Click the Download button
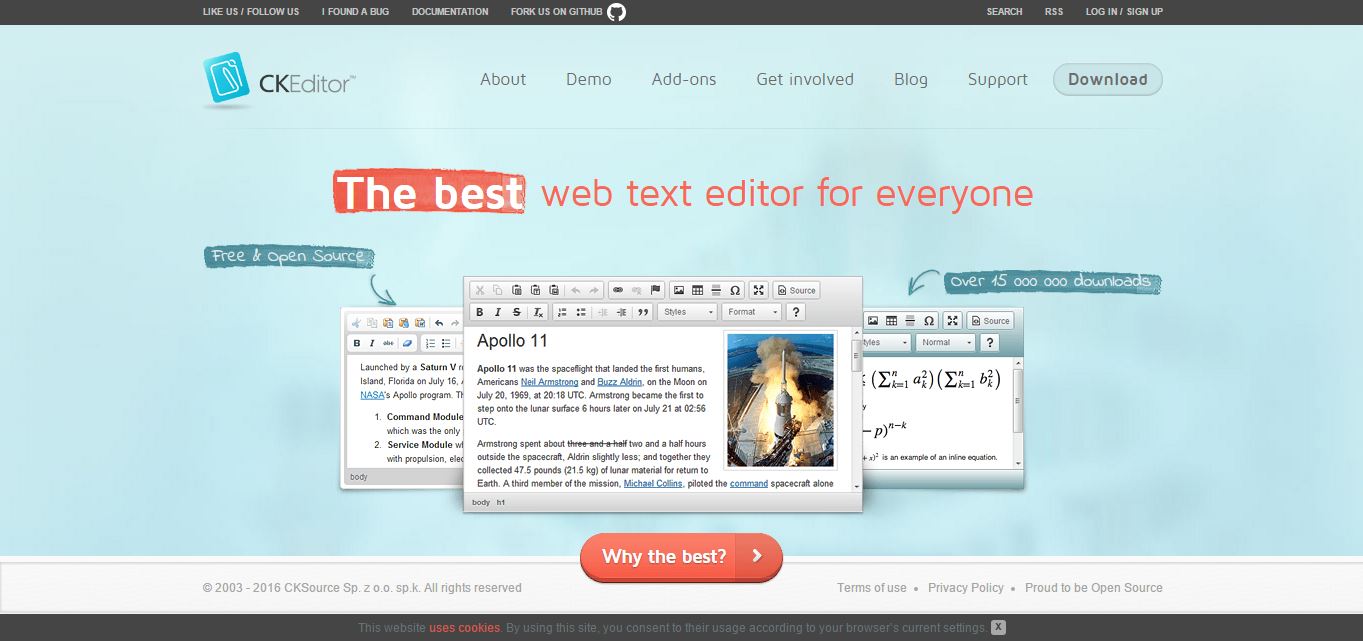1363x641 pixels. 1108,79
